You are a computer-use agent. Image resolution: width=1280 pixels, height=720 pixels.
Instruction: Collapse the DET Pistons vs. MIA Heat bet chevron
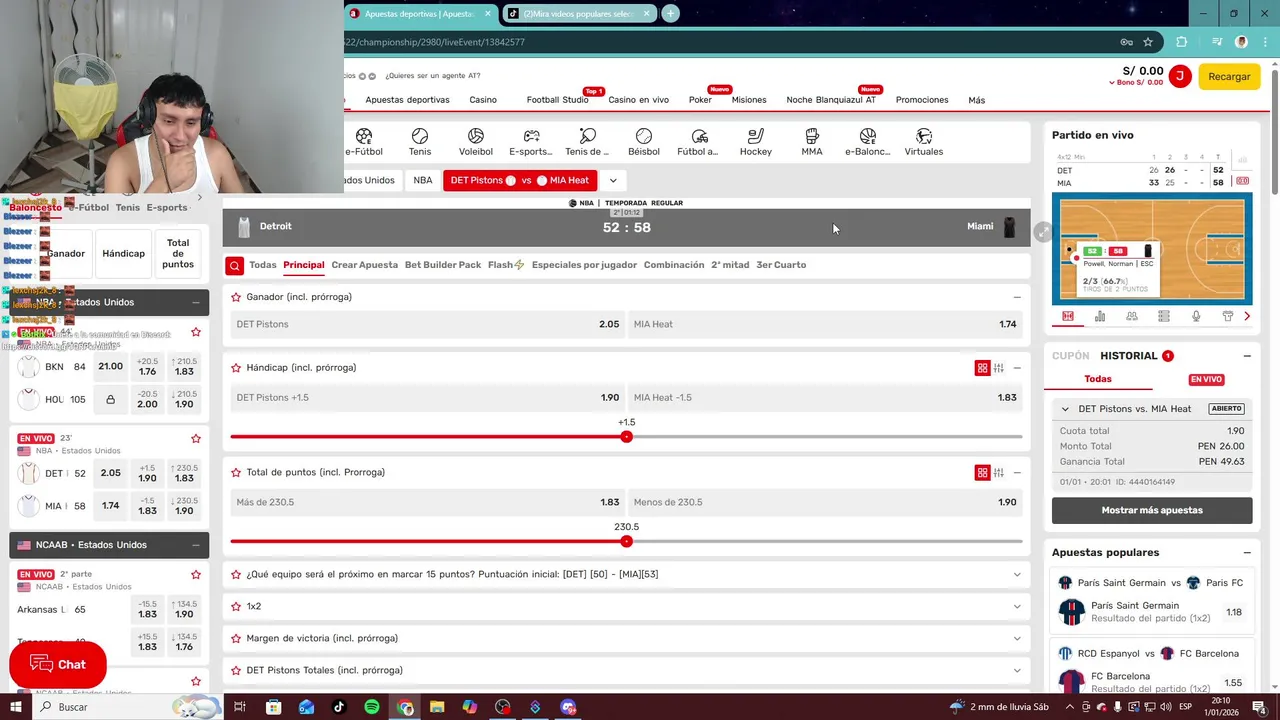point(1065,409)
